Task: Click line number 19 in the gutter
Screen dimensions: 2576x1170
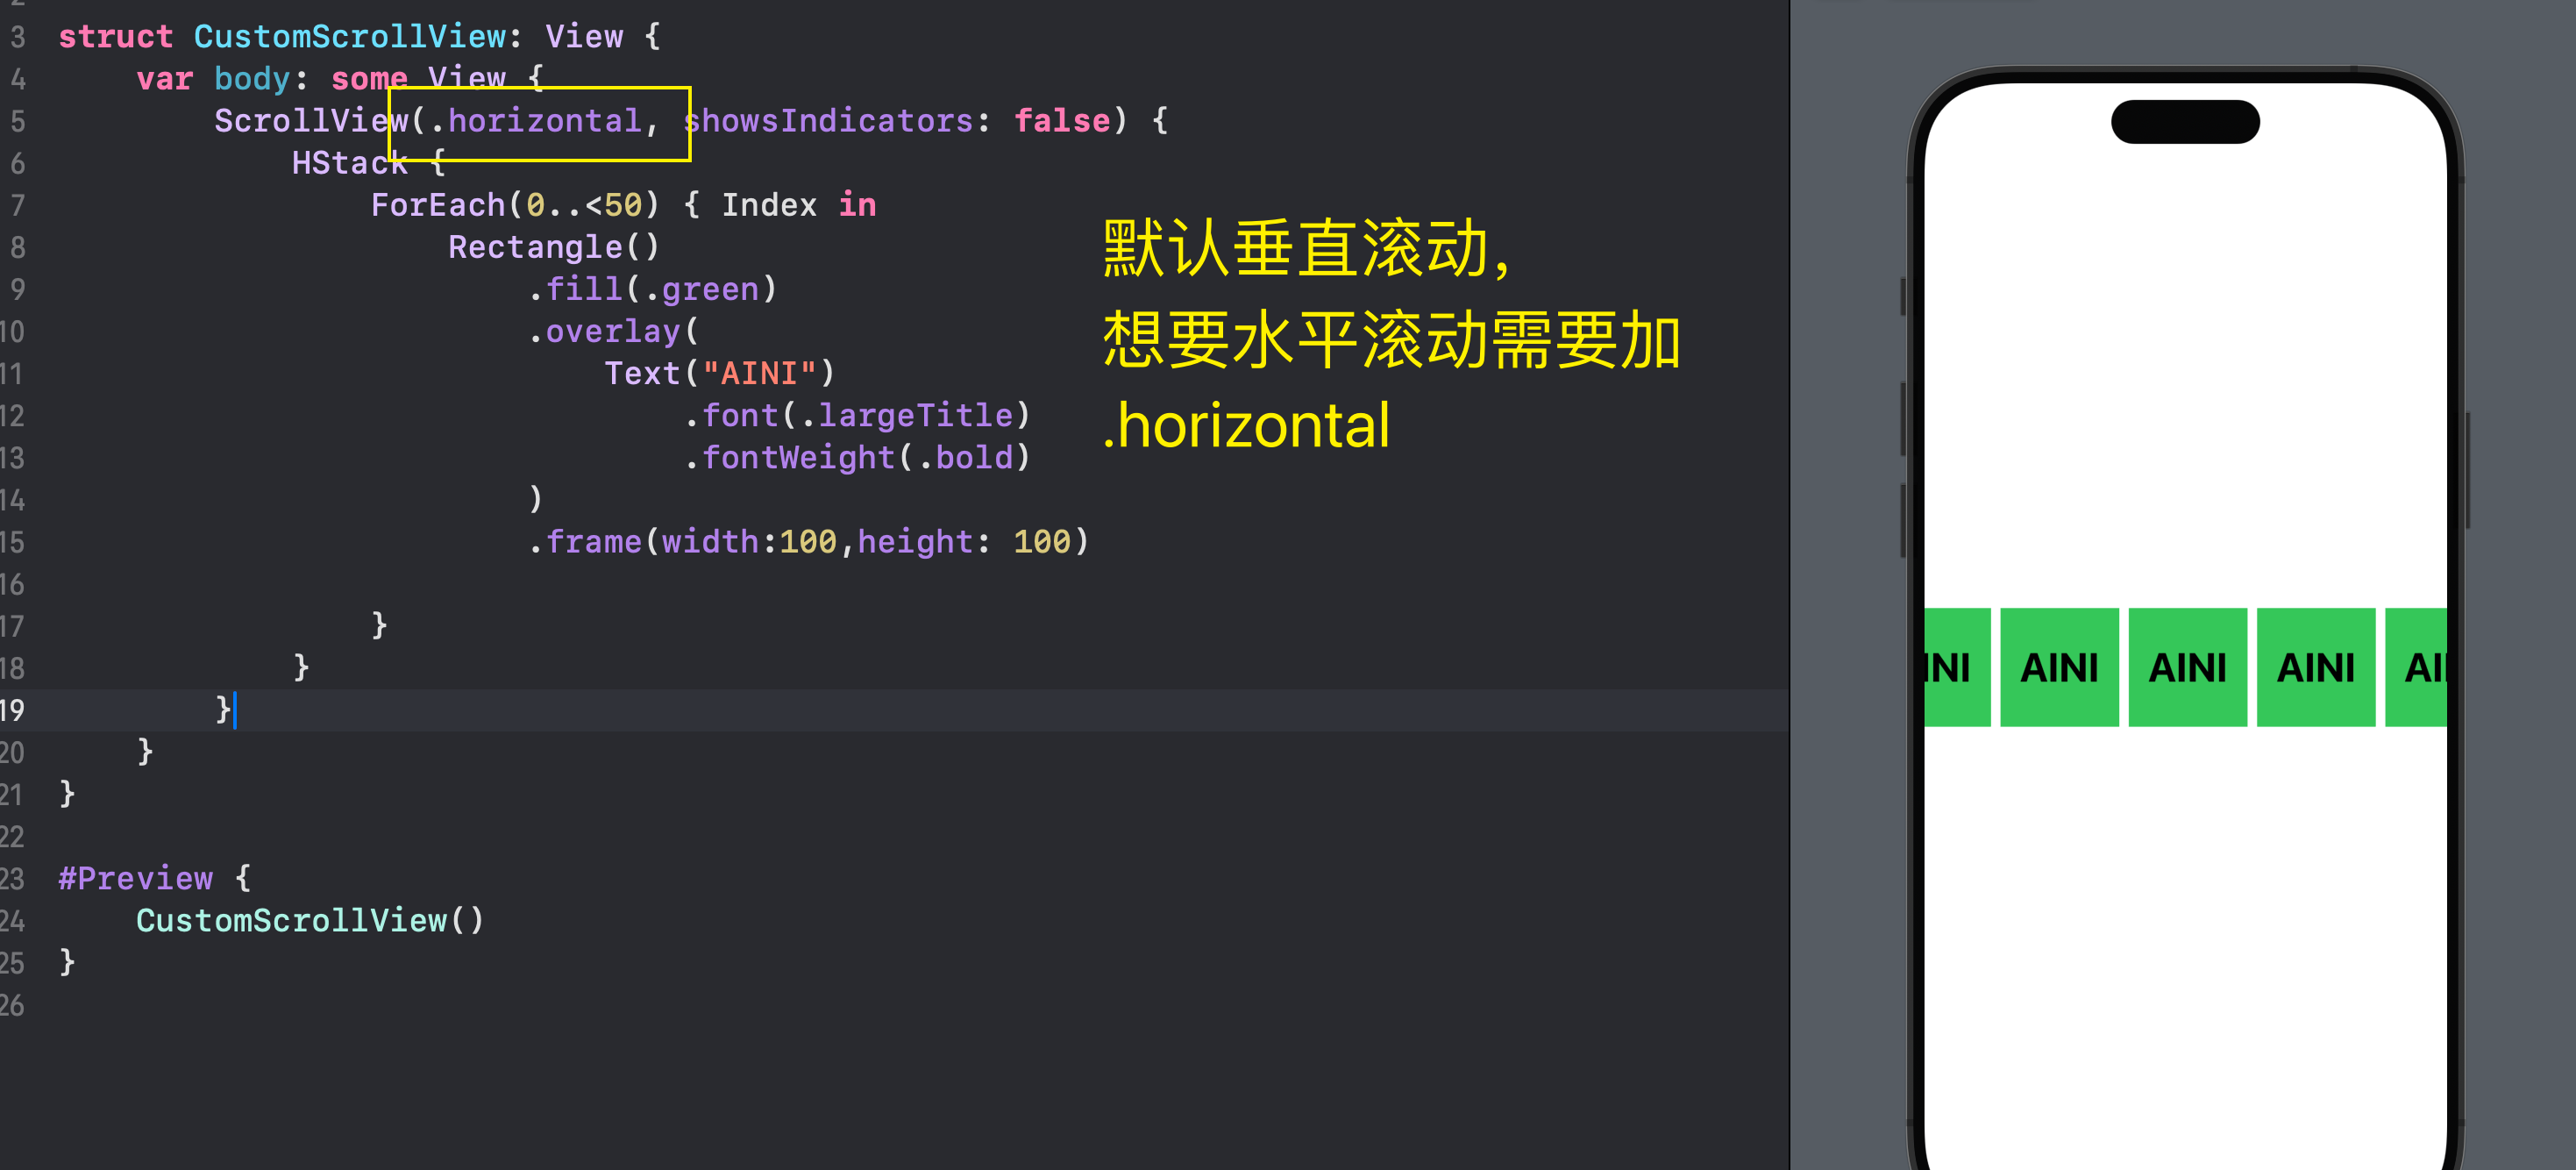Action: tap(12, 710)
